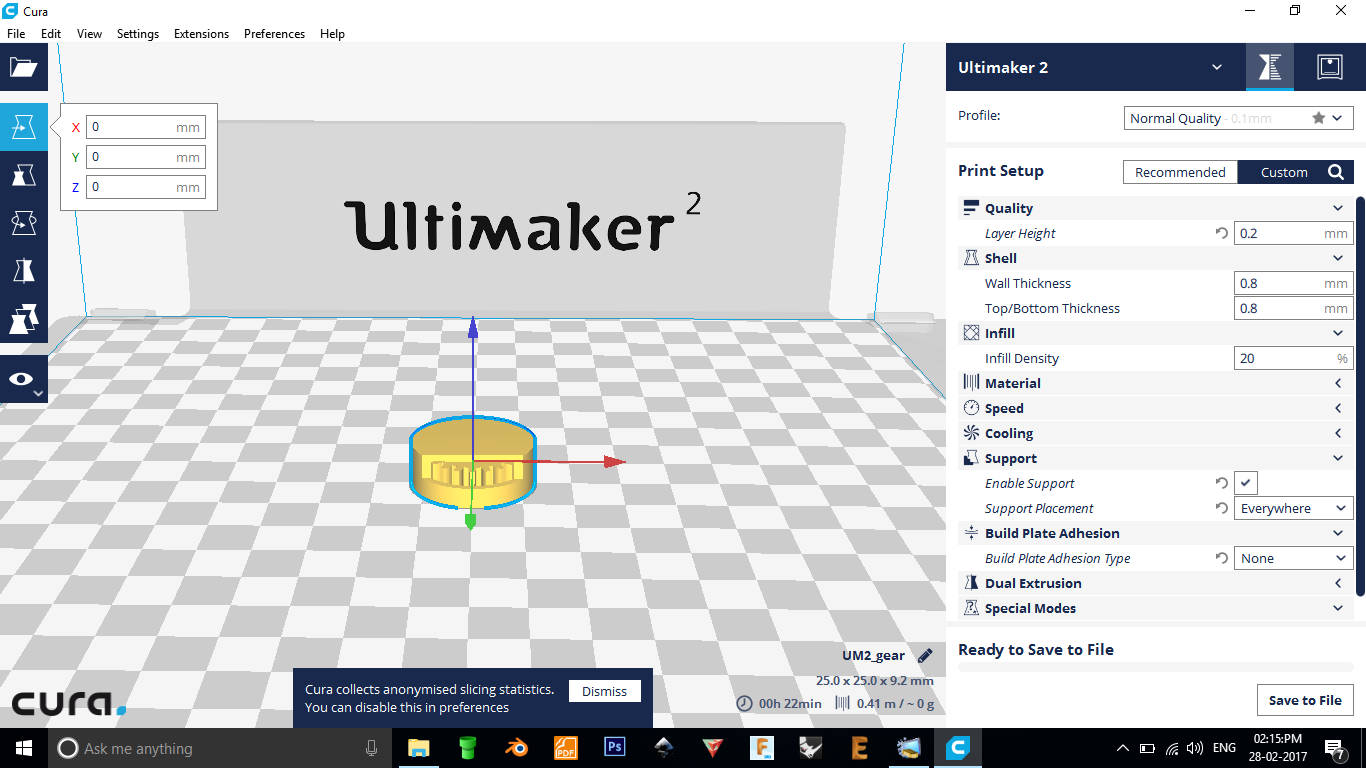1366x768 pixels.
Task: Click the Speed category icon
Action: coord(970,408)
